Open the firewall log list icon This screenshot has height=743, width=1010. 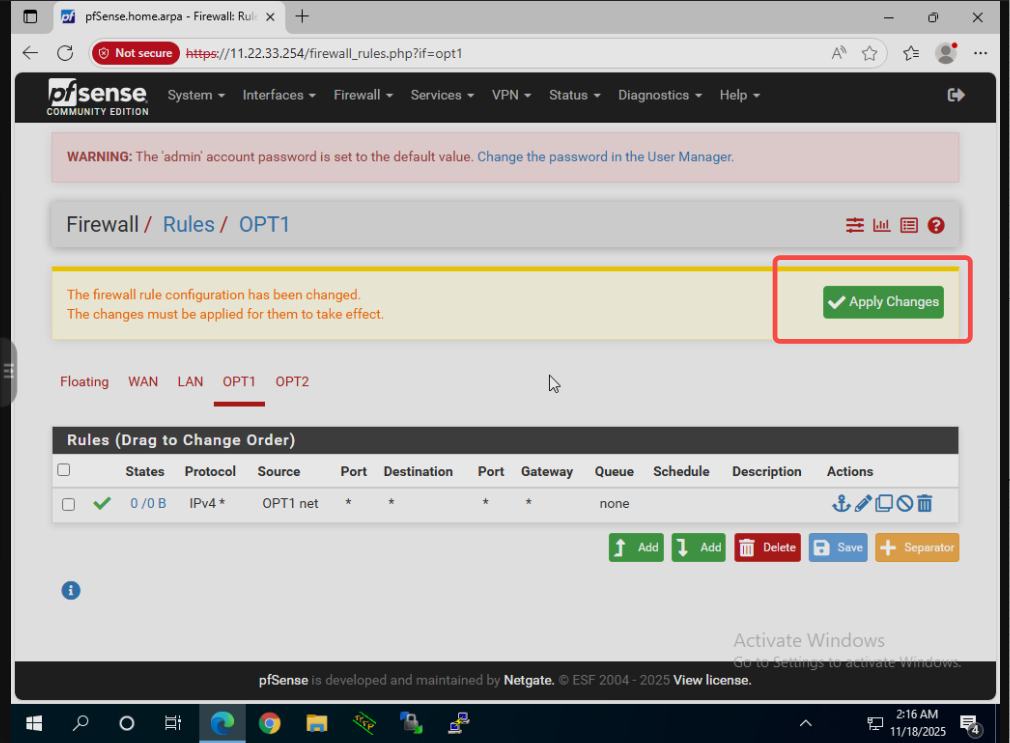pos(909,225)
